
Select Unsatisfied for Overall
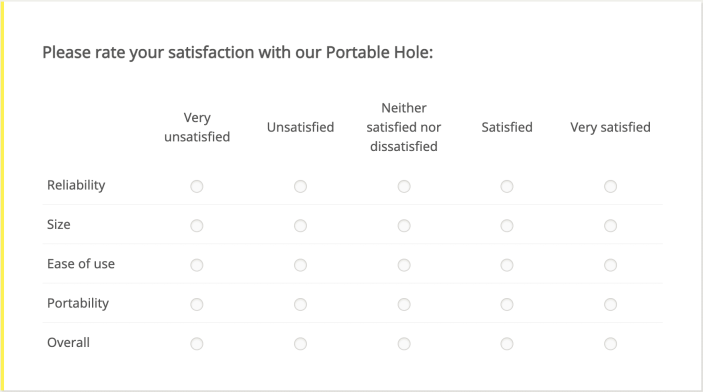[300, 344]
